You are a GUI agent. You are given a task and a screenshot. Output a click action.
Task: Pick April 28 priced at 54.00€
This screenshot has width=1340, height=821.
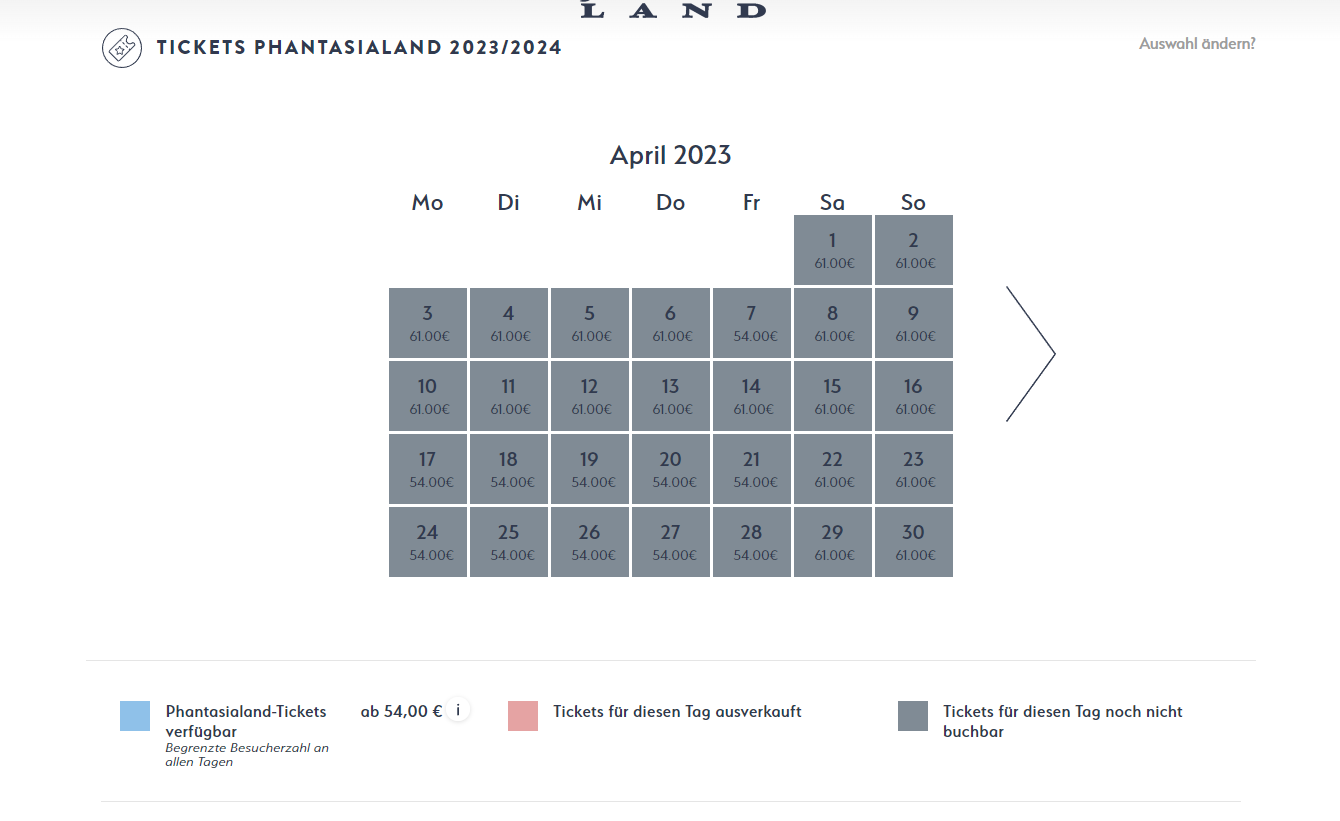[x=752, y=542]
